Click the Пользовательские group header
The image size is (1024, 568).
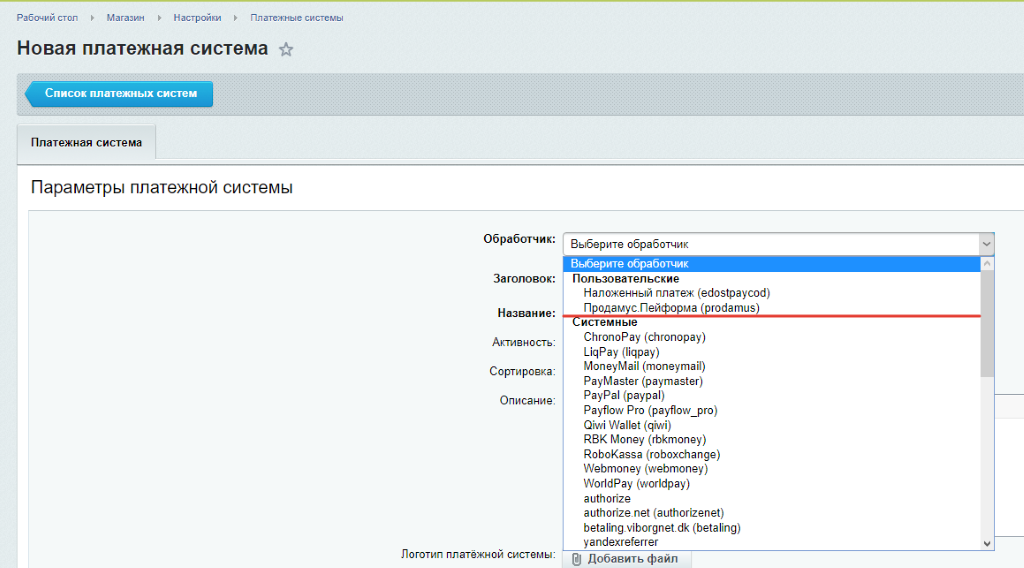point(626,279)
